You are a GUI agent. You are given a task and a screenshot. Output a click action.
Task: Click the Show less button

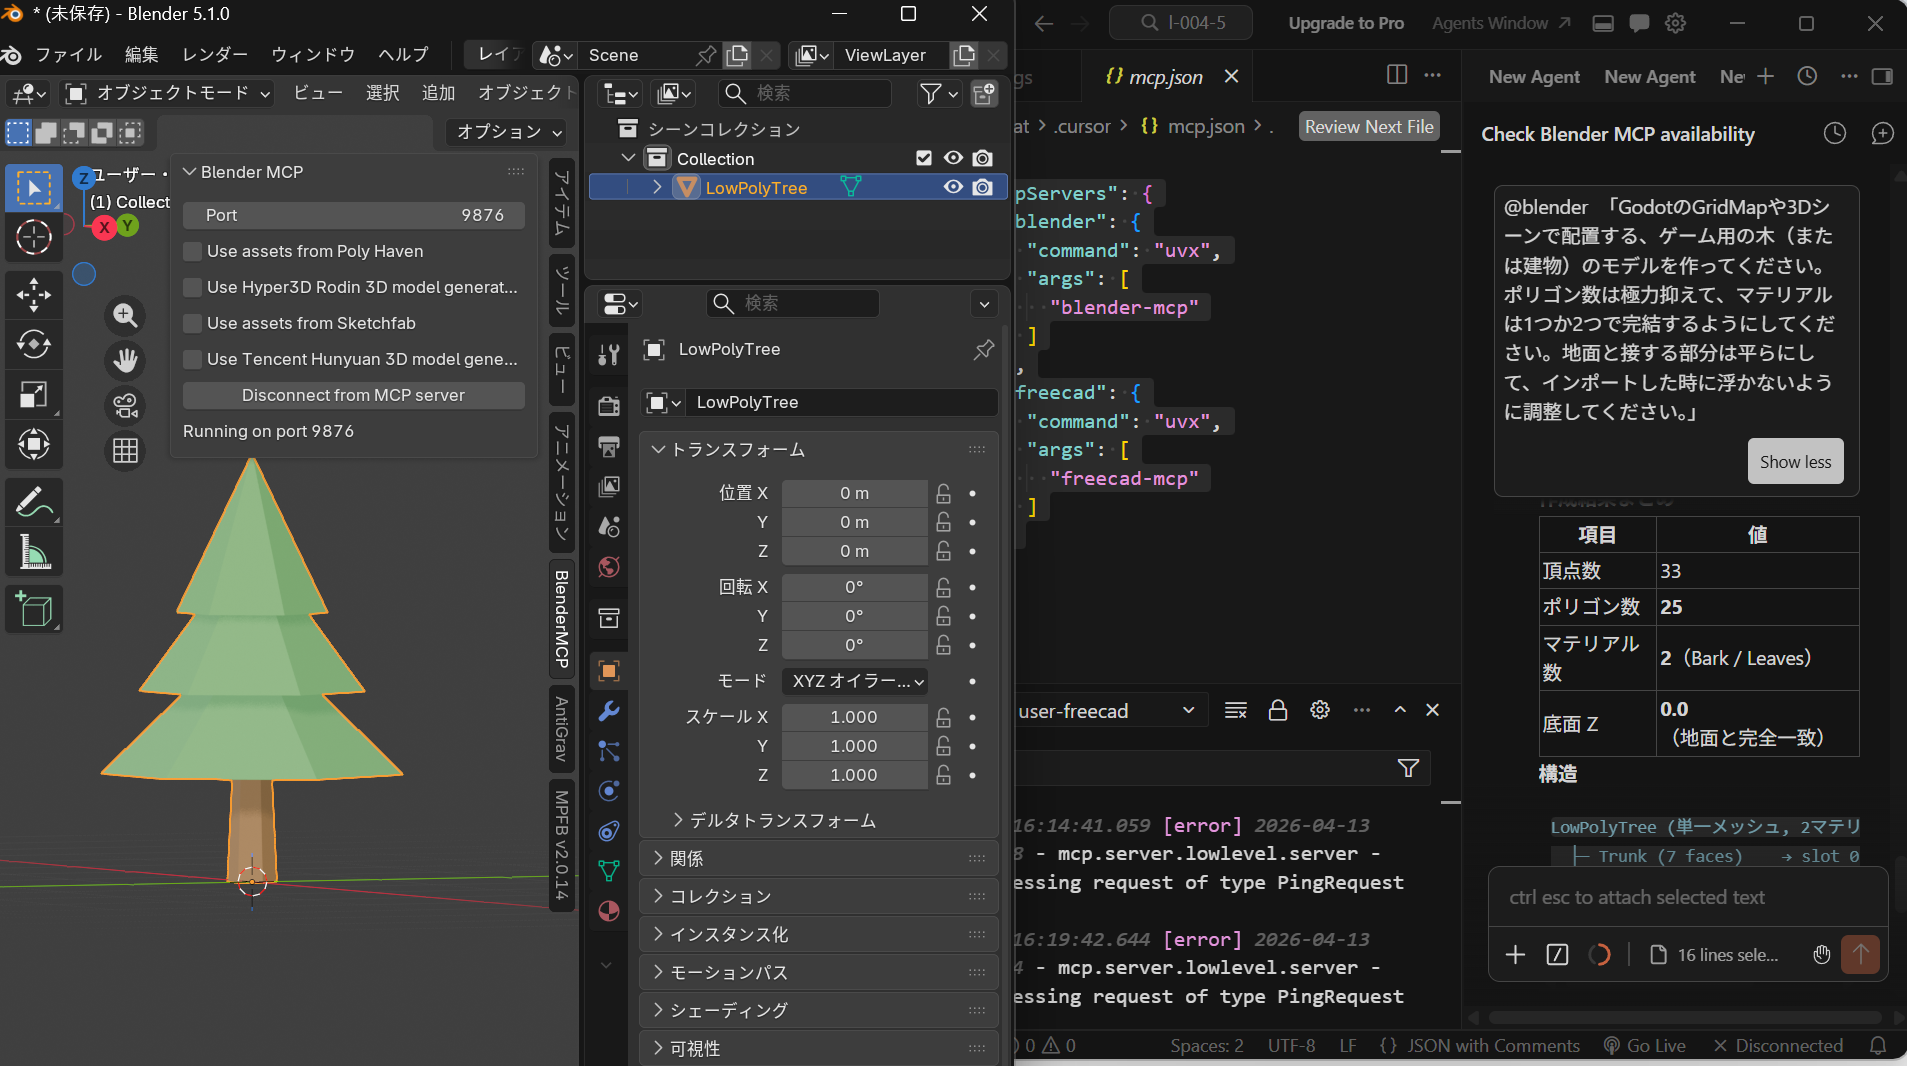click(x=1795, y=462)
